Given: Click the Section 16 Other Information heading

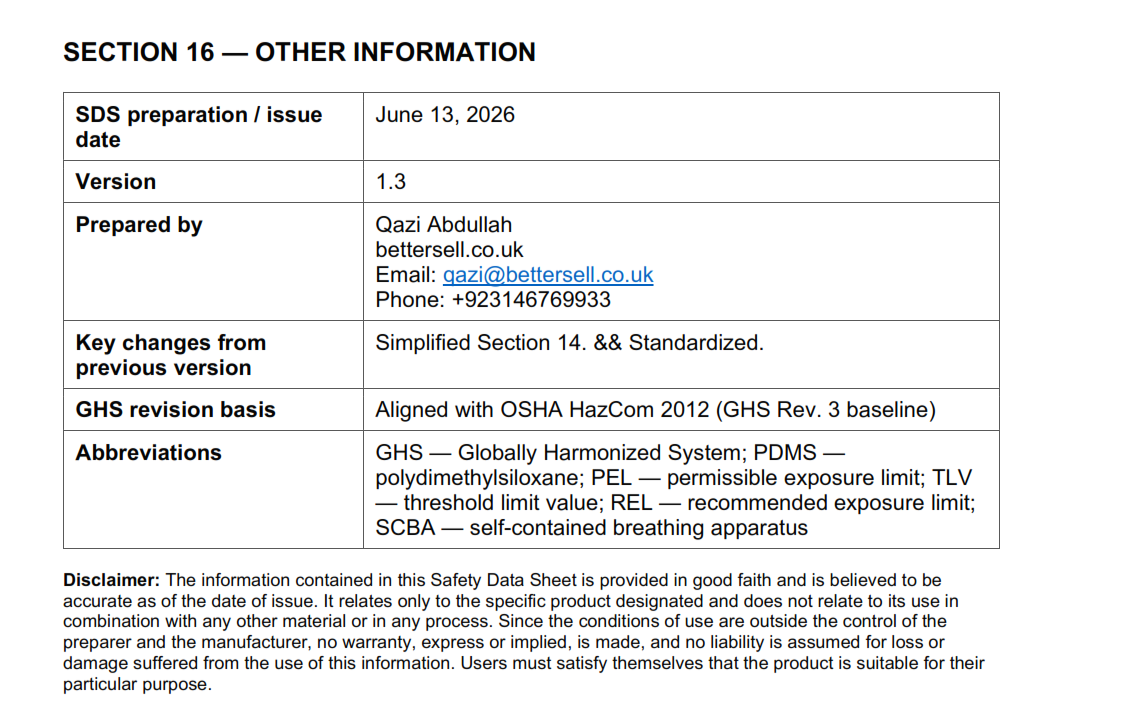Looking at the screenshot, I should [299, 52].
